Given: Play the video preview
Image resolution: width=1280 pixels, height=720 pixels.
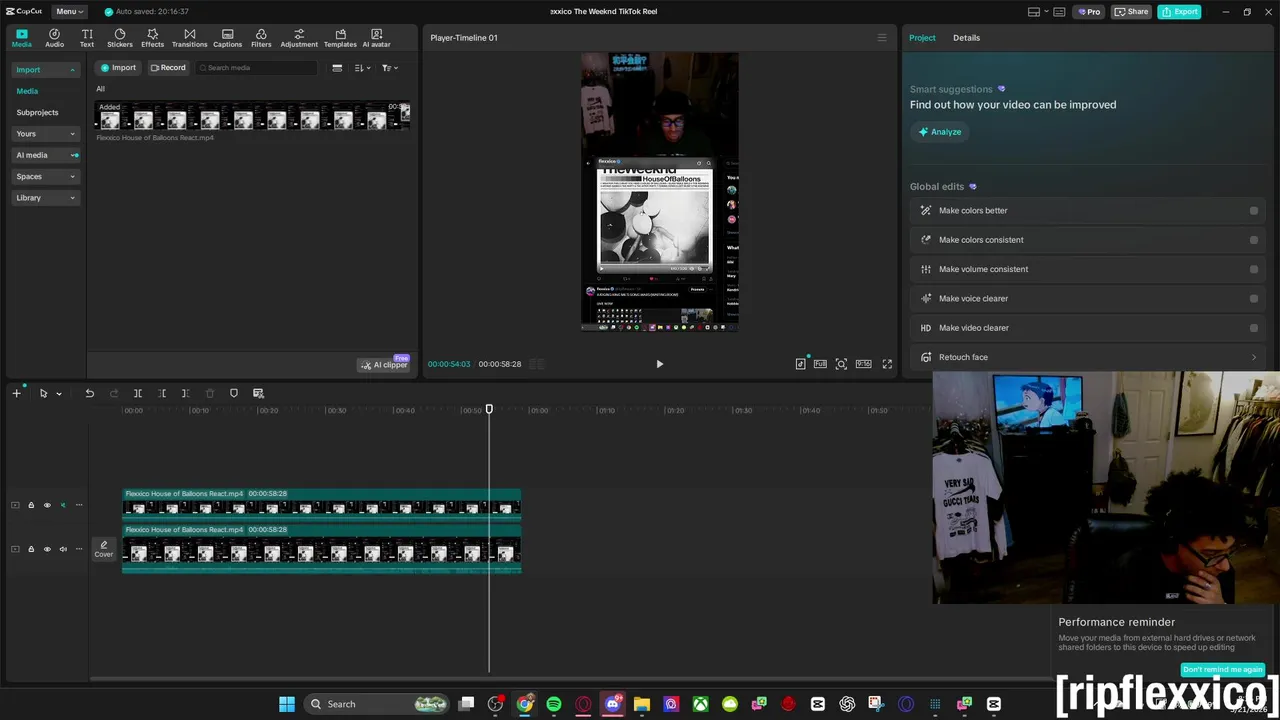Looking at the screenshot, I should point(659,364).
